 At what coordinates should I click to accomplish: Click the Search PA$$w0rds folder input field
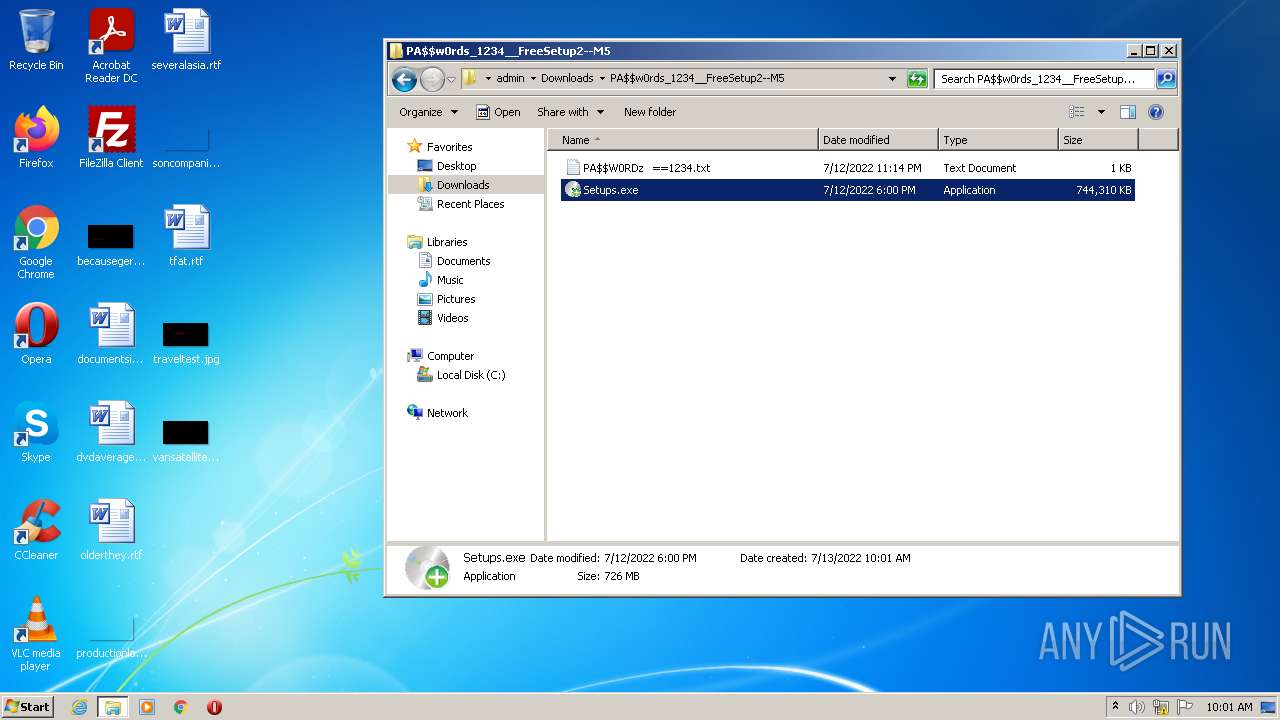tap(1045, 79)
